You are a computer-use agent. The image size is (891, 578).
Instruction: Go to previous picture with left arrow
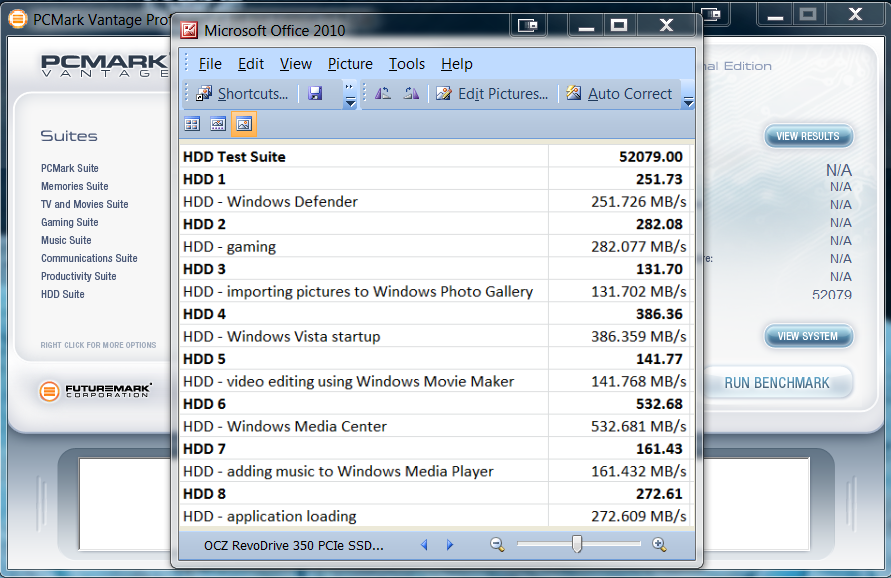click(424, 545)
